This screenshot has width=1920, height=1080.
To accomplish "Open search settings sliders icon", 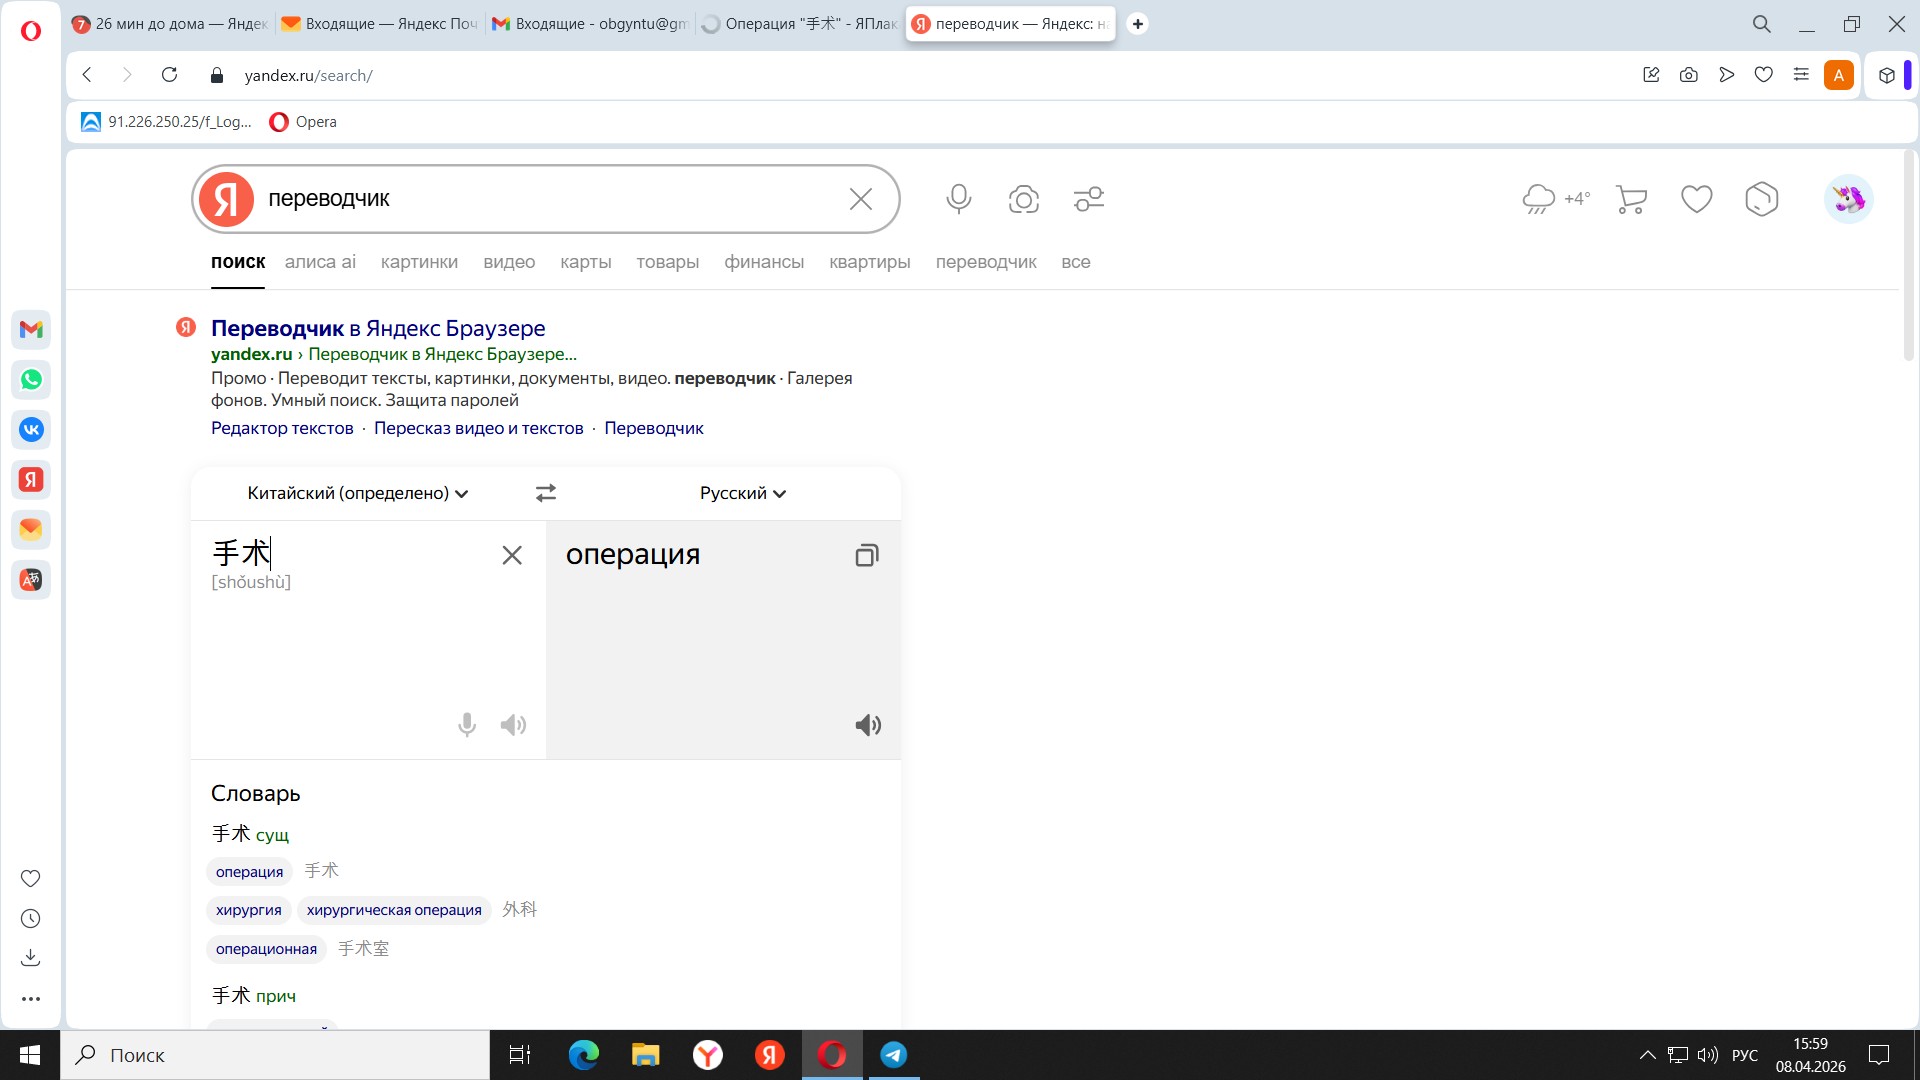I will tap(1088, 199).
